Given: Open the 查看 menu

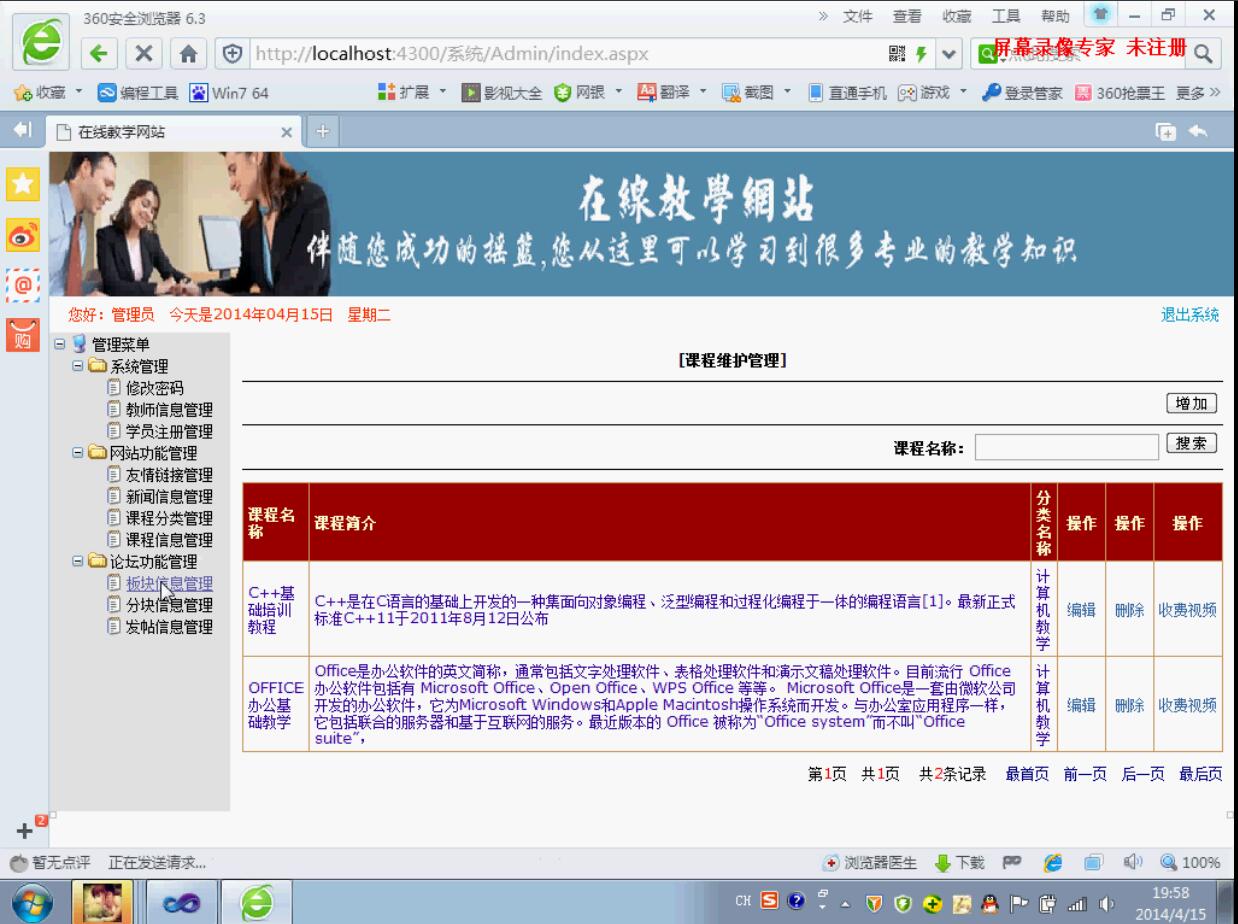Looking at the screenshot, I should 908,16.
